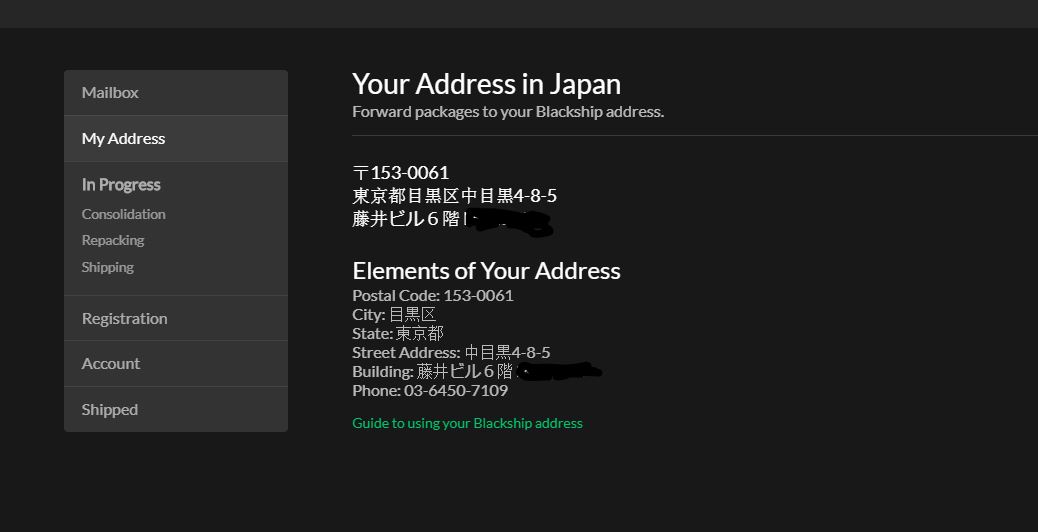This screenshot has height=532, width=1038.
Task: Click the 藤井ビル6階 line in top address block
Action: 406,219
